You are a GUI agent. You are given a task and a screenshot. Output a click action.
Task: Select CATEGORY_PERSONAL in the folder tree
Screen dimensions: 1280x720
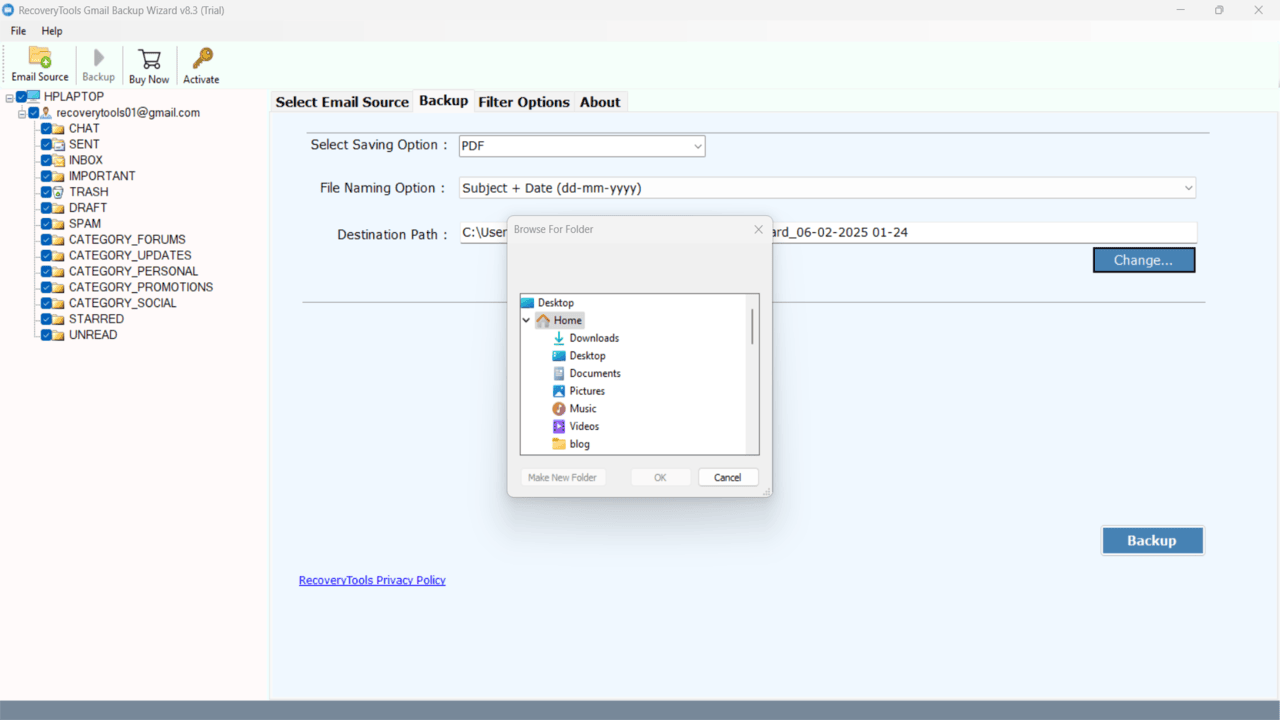(133, 271)
